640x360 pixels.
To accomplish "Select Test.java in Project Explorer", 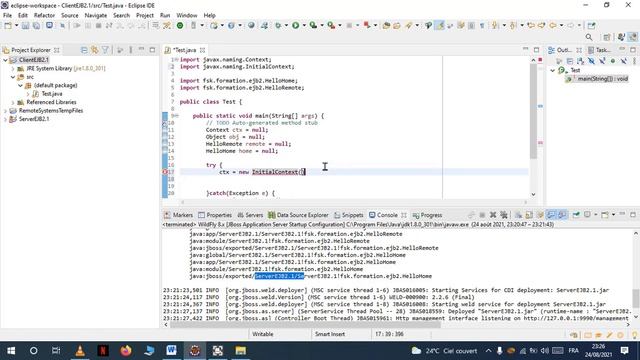I will 52,94.
